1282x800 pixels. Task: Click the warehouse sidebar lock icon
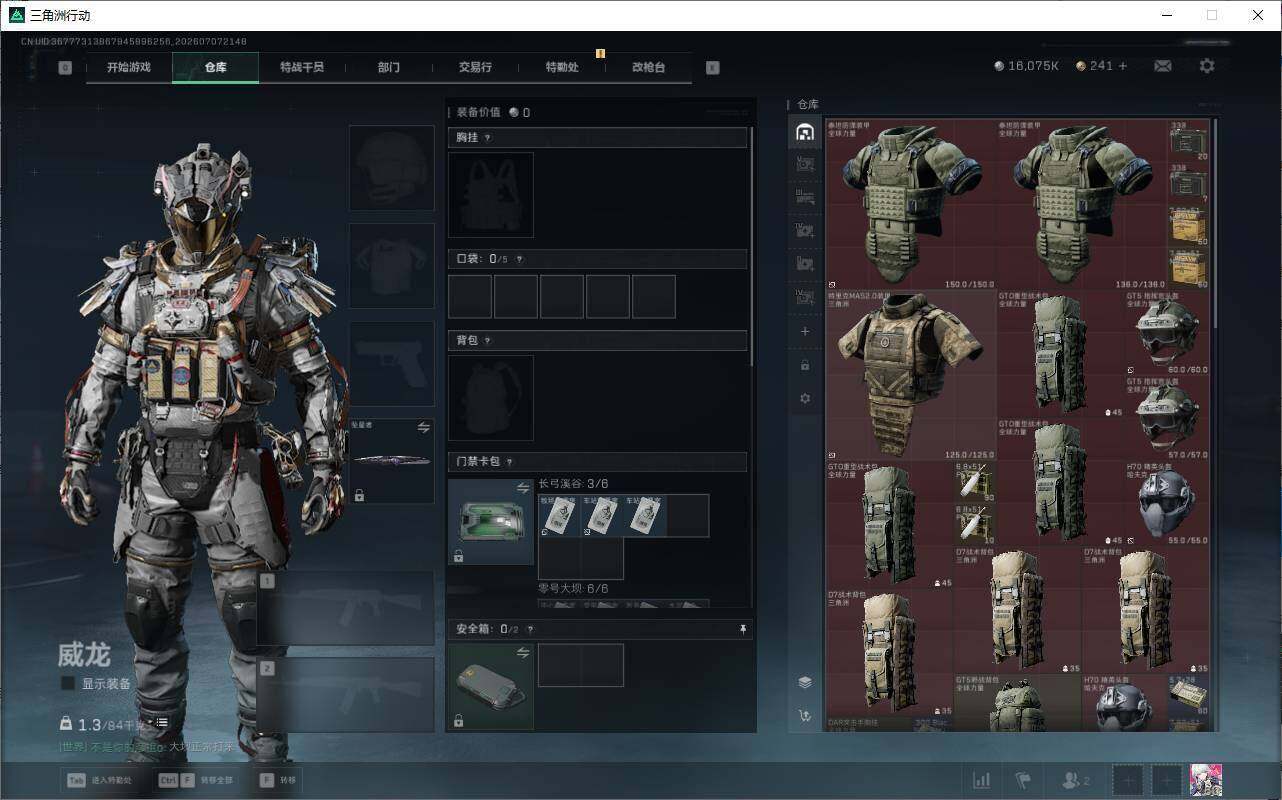pos(805,365)
